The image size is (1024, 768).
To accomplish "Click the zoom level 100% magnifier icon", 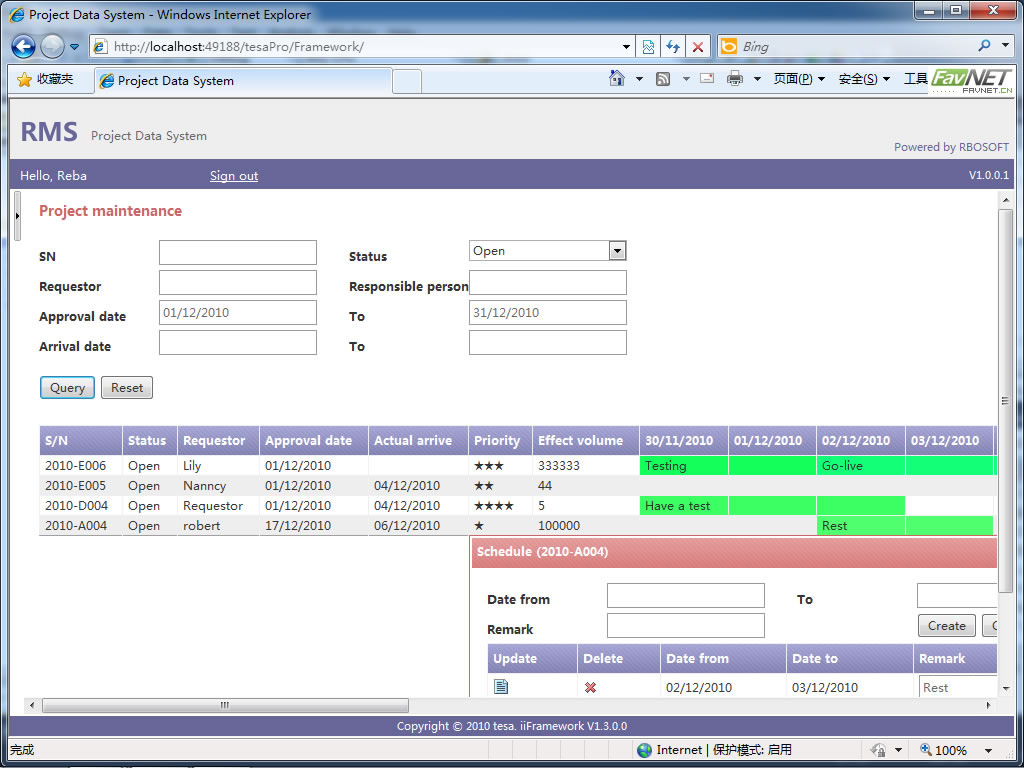I will pyautogui.click(x=925, y=750).
